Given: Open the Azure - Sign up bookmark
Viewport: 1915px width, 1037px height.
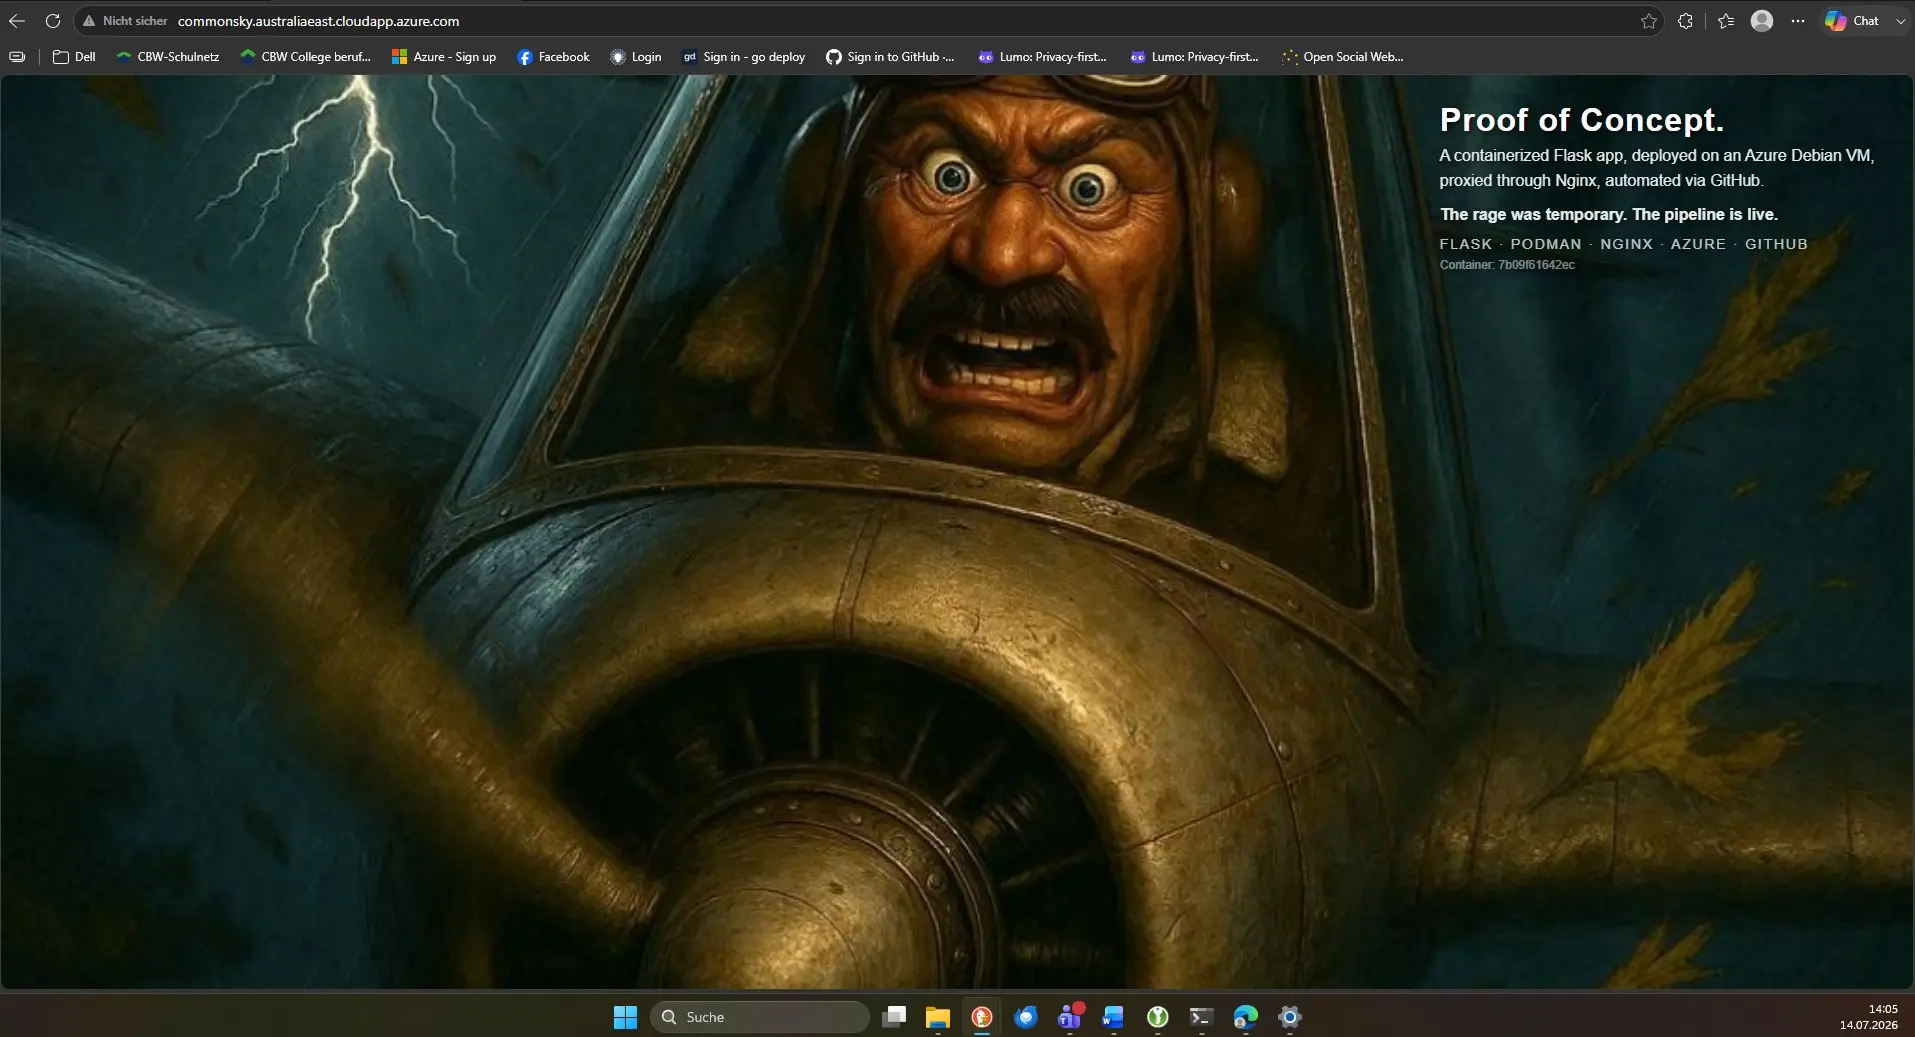Looking at the screenshot, I should [x=444, y=57].
